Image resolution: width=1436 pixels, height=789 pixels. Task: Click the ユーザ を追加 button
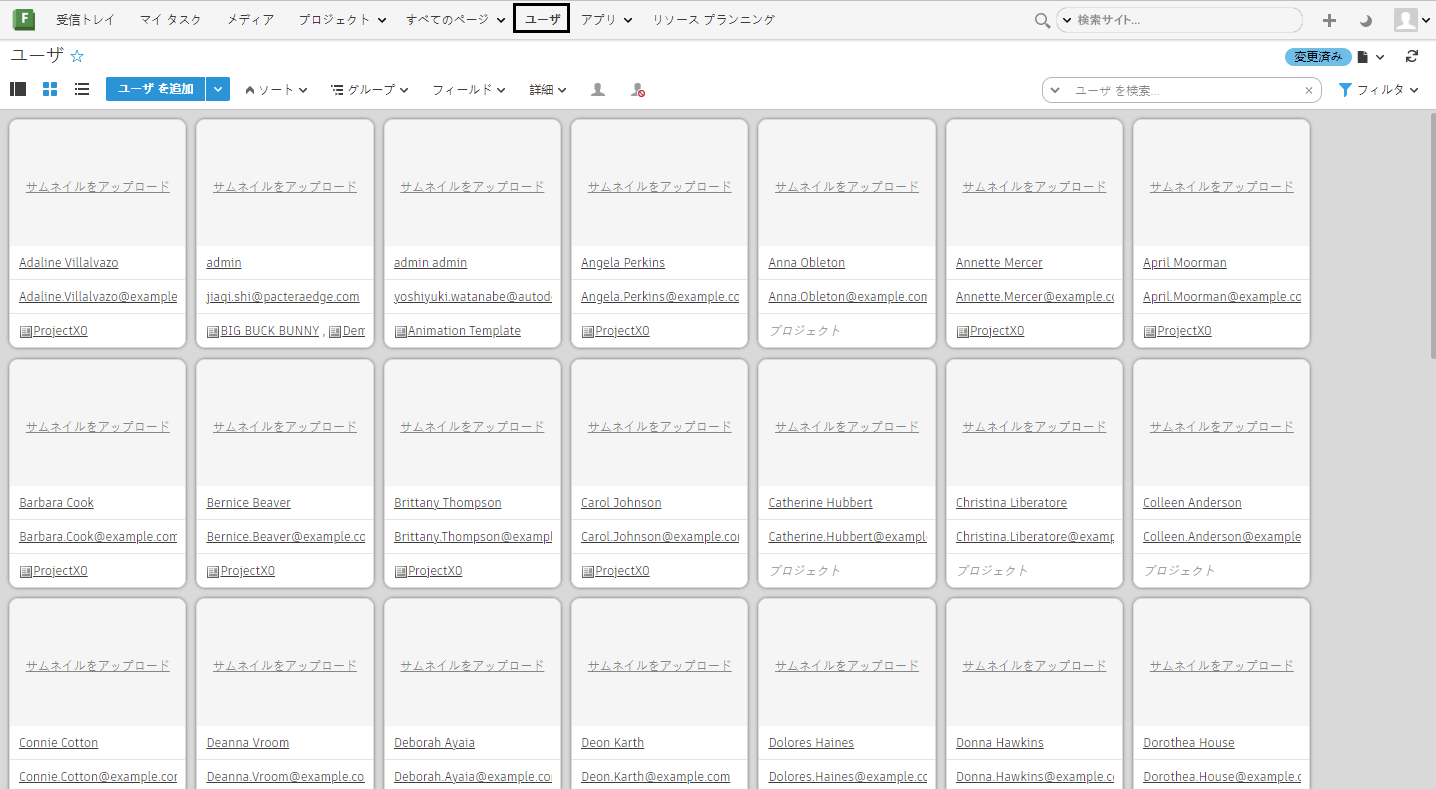(x=156, y=89)
